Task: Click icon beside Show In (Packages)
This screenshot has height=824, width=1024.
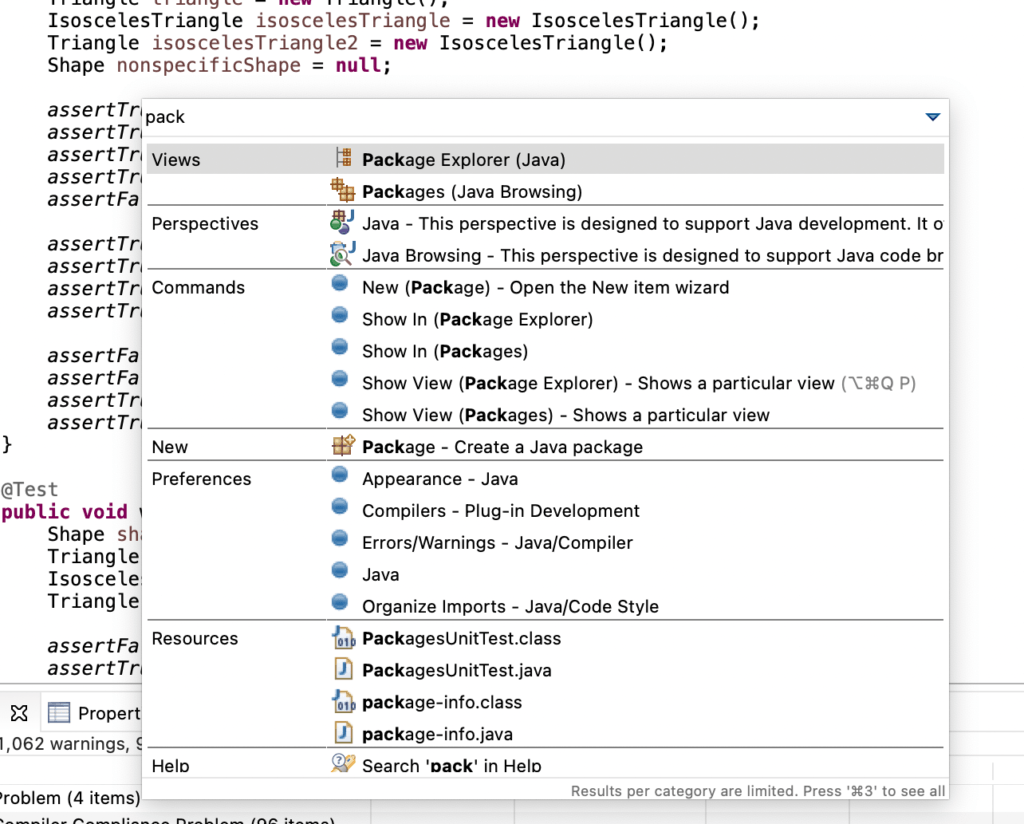Action: (x=340, y=347)
